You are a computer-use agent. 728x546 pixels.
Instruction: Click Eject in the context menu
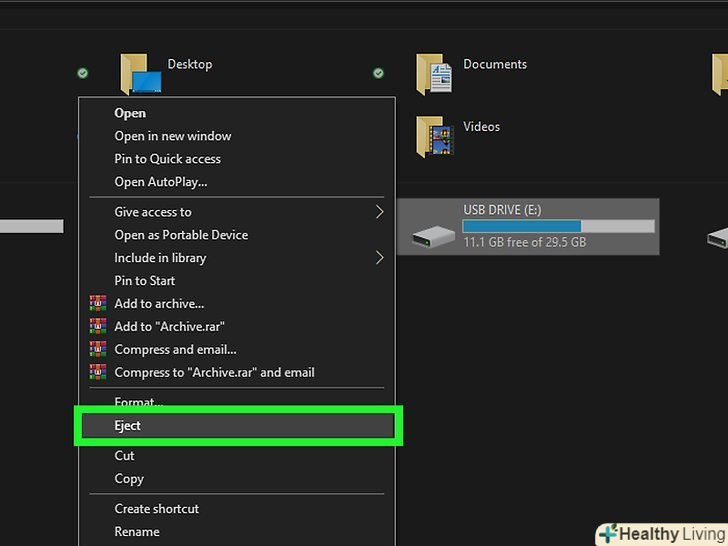coord(238,426)
